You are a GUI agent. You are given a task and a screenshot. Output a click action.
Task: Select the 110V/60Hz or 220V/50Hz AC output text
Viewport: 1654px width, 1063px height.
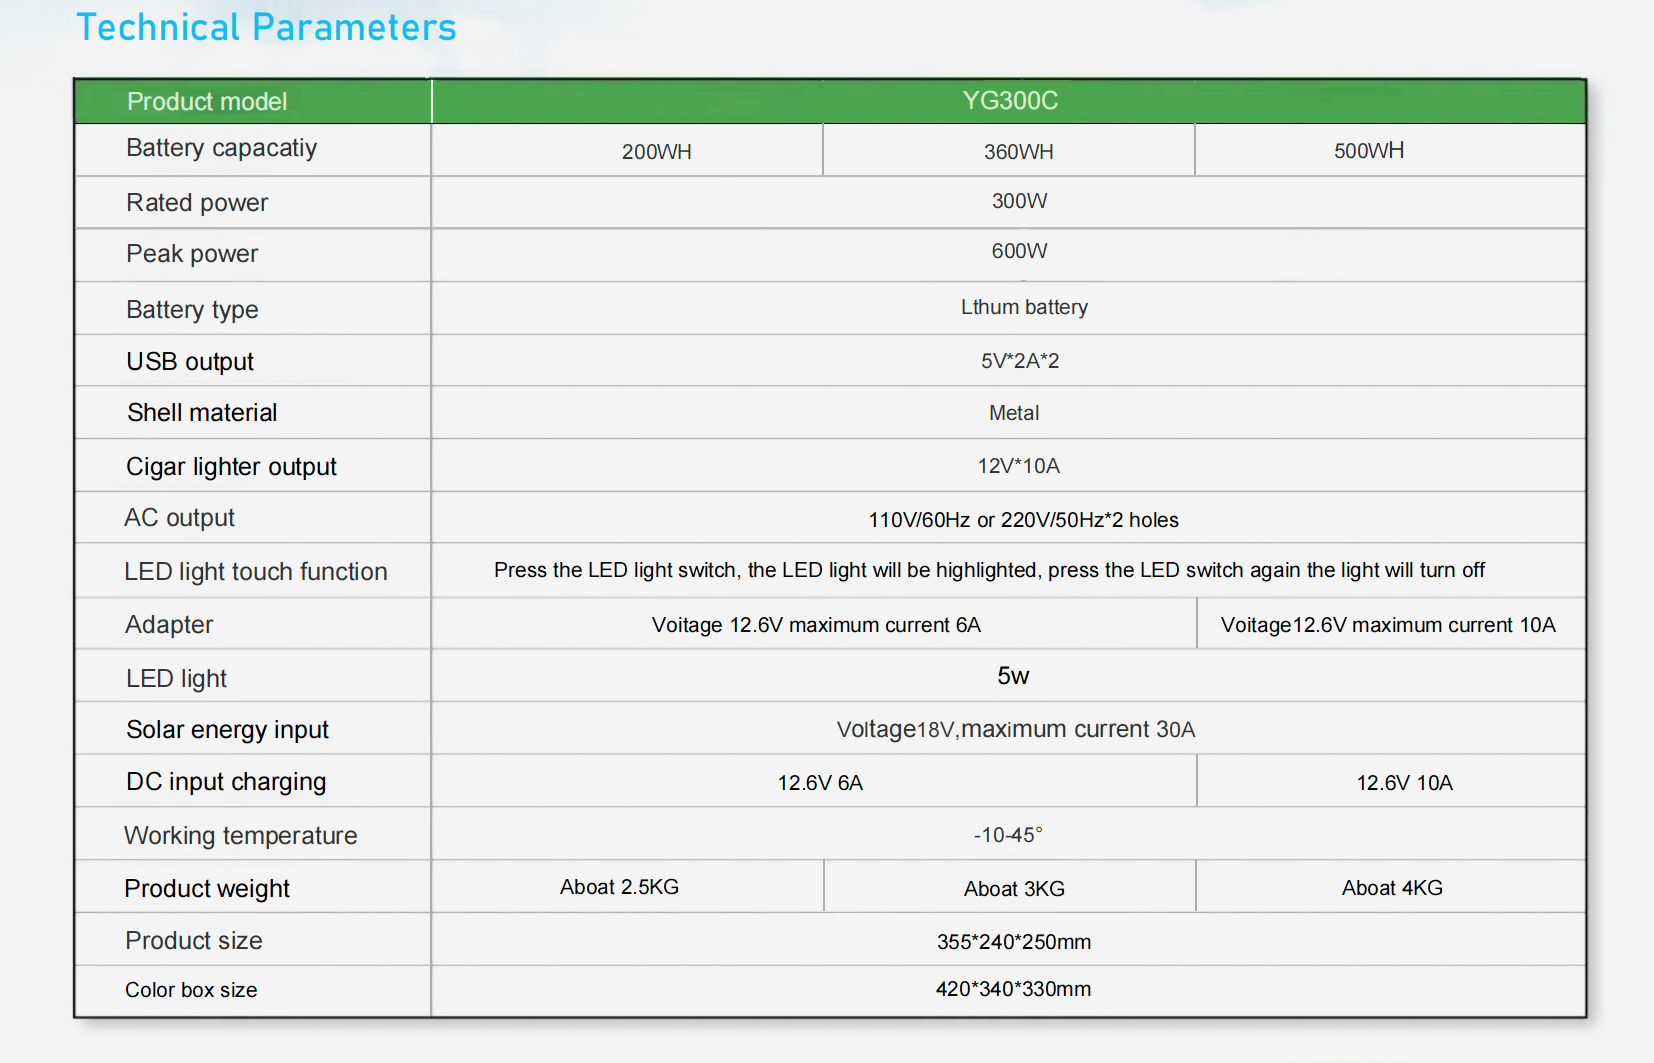tap(1023, 520)
